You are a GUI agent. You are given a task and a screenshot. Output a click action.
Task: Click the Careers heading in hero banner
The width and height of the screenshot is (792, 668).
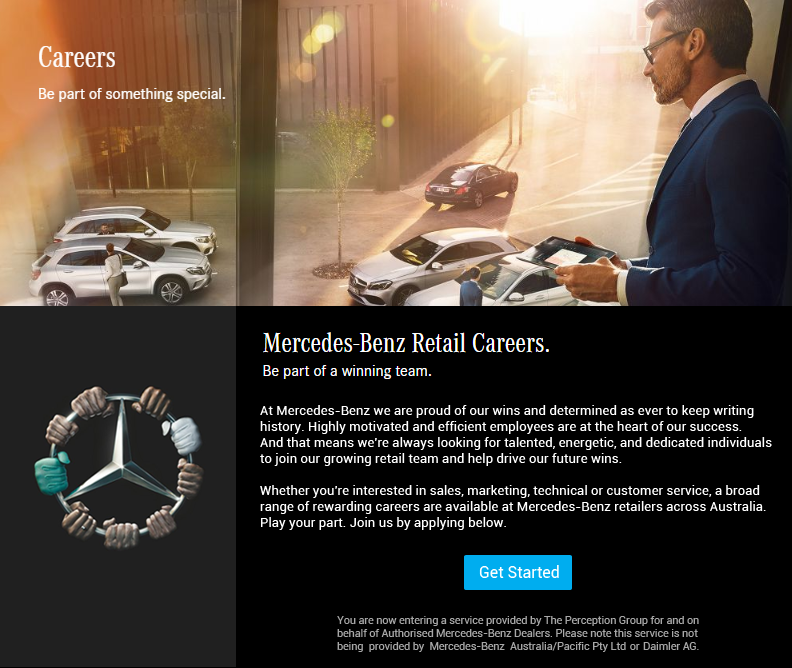(x=77, y=57)
